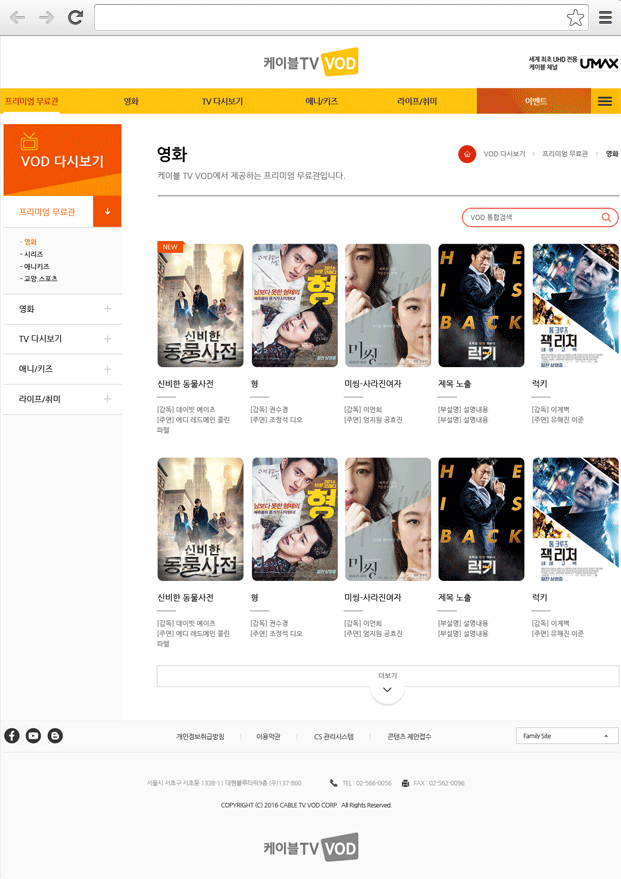Open 영화 in the top navigation

(131, 101)
